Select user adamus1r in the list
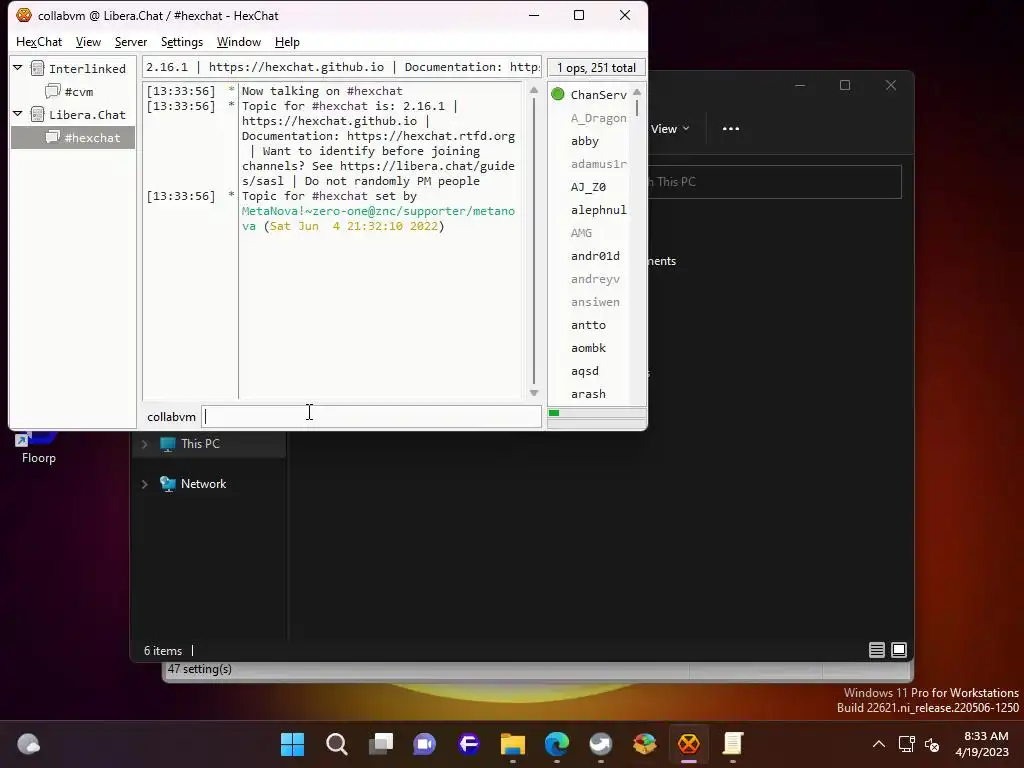1024x768 pixels. tap(598, 164)
